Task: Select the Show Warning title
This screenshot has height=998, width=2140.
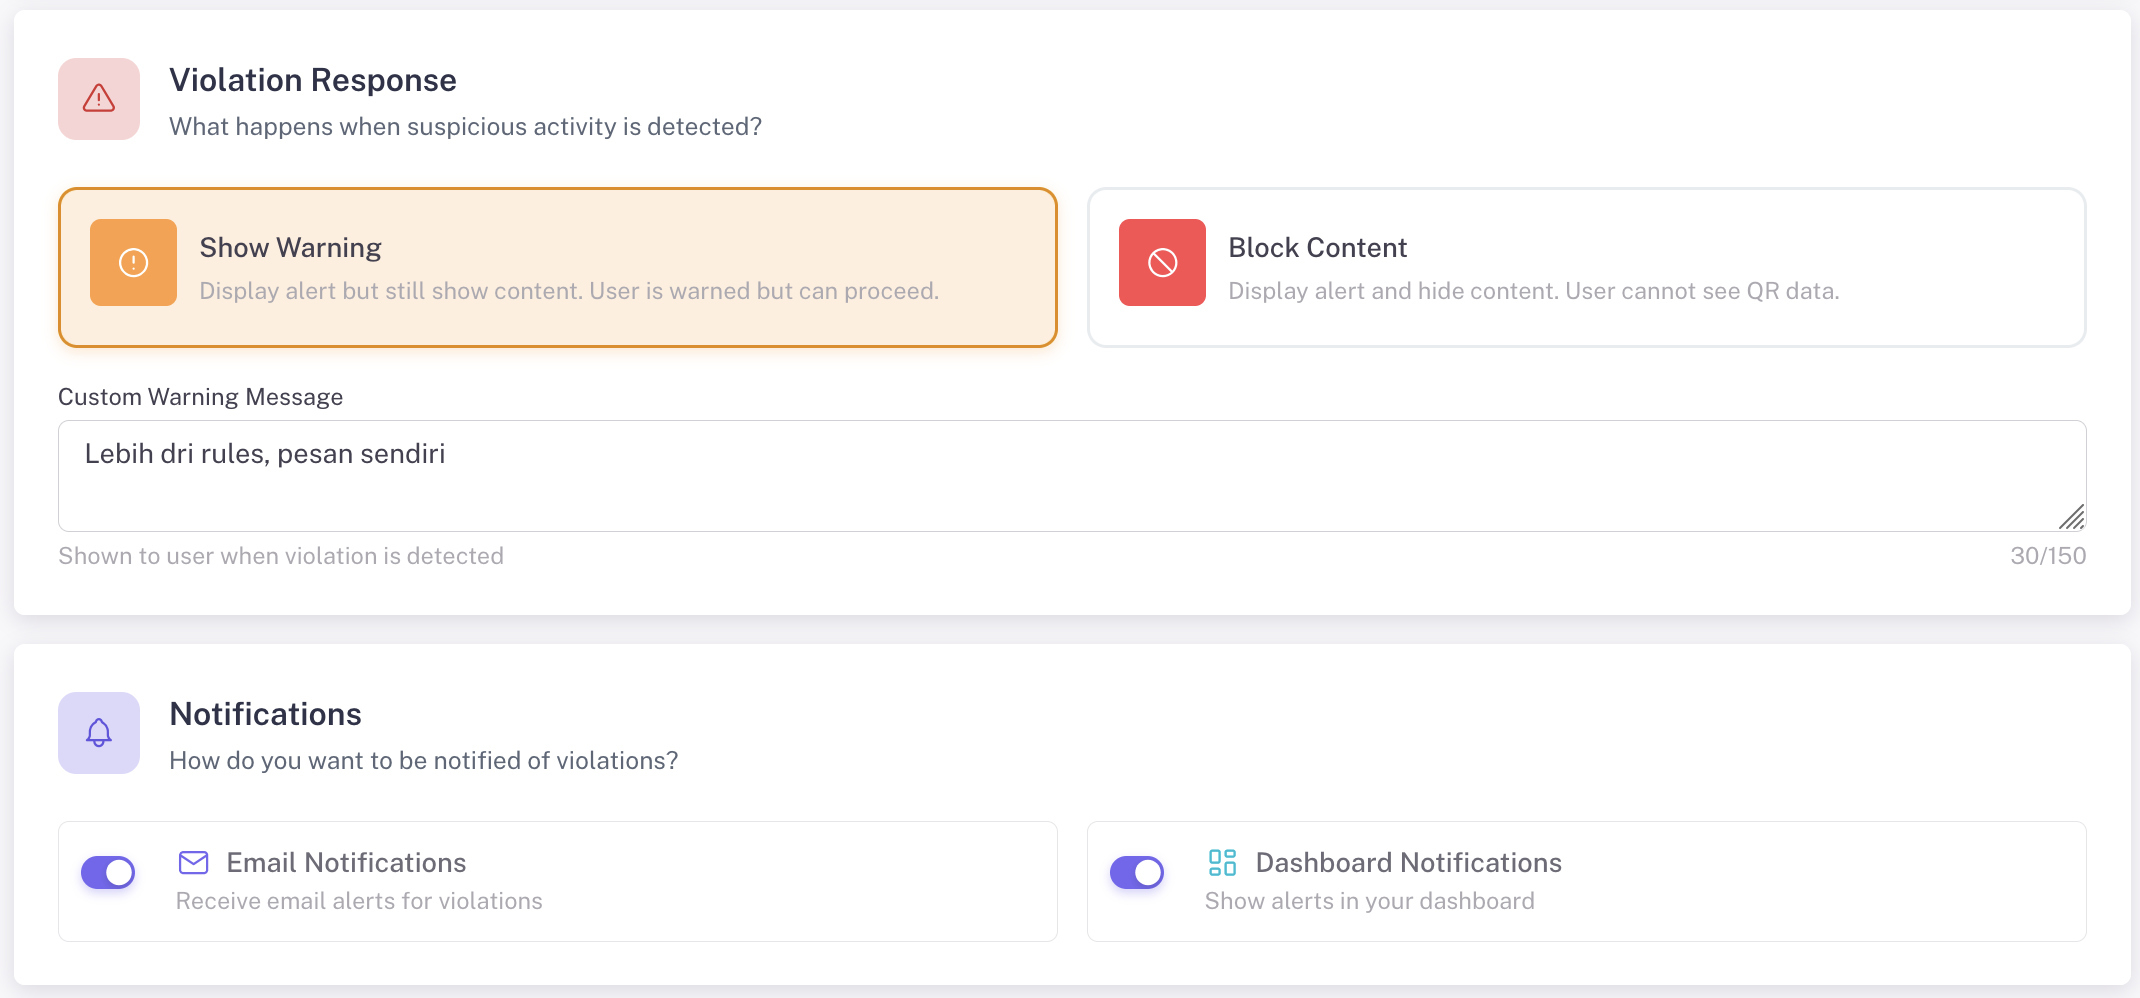Action: tap(290, 248)
